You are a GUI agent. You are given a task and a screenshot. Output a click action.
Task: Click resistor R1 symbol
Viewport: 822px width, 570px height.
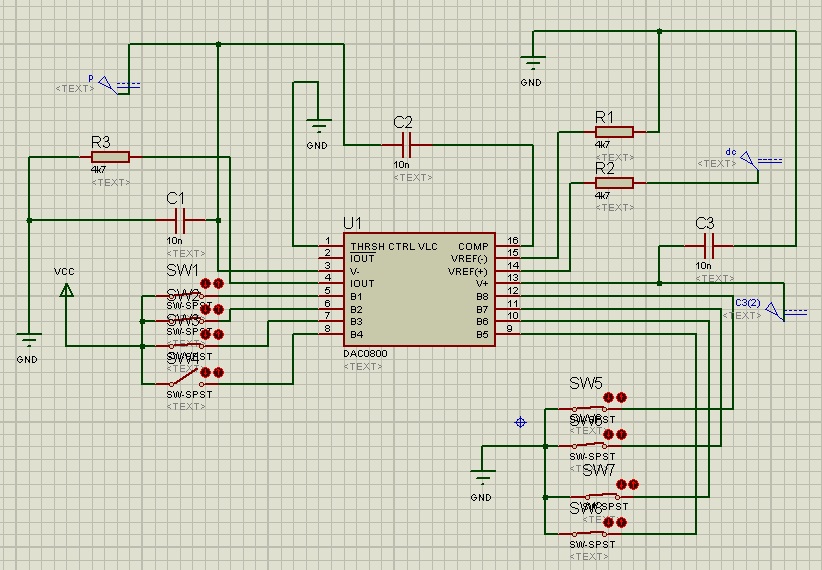(614, 131)
